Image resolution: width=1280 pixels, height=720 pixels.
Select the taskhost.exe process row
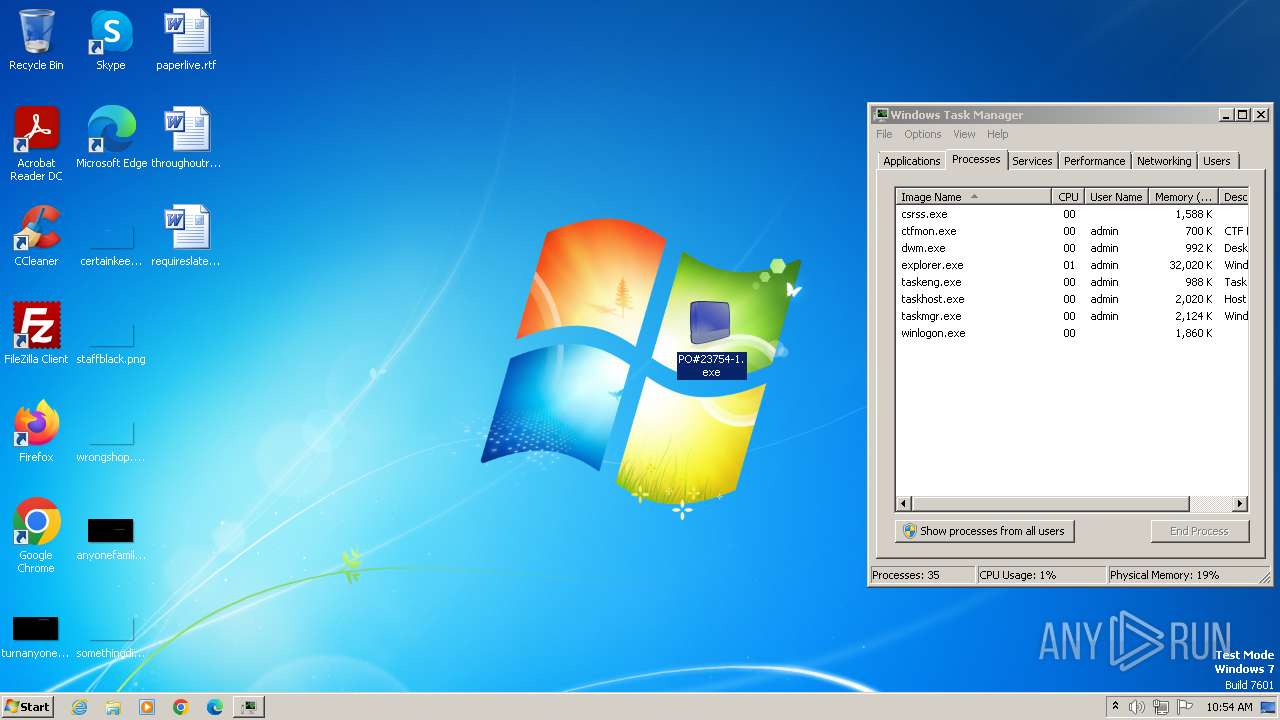(x=1072, y=299)
